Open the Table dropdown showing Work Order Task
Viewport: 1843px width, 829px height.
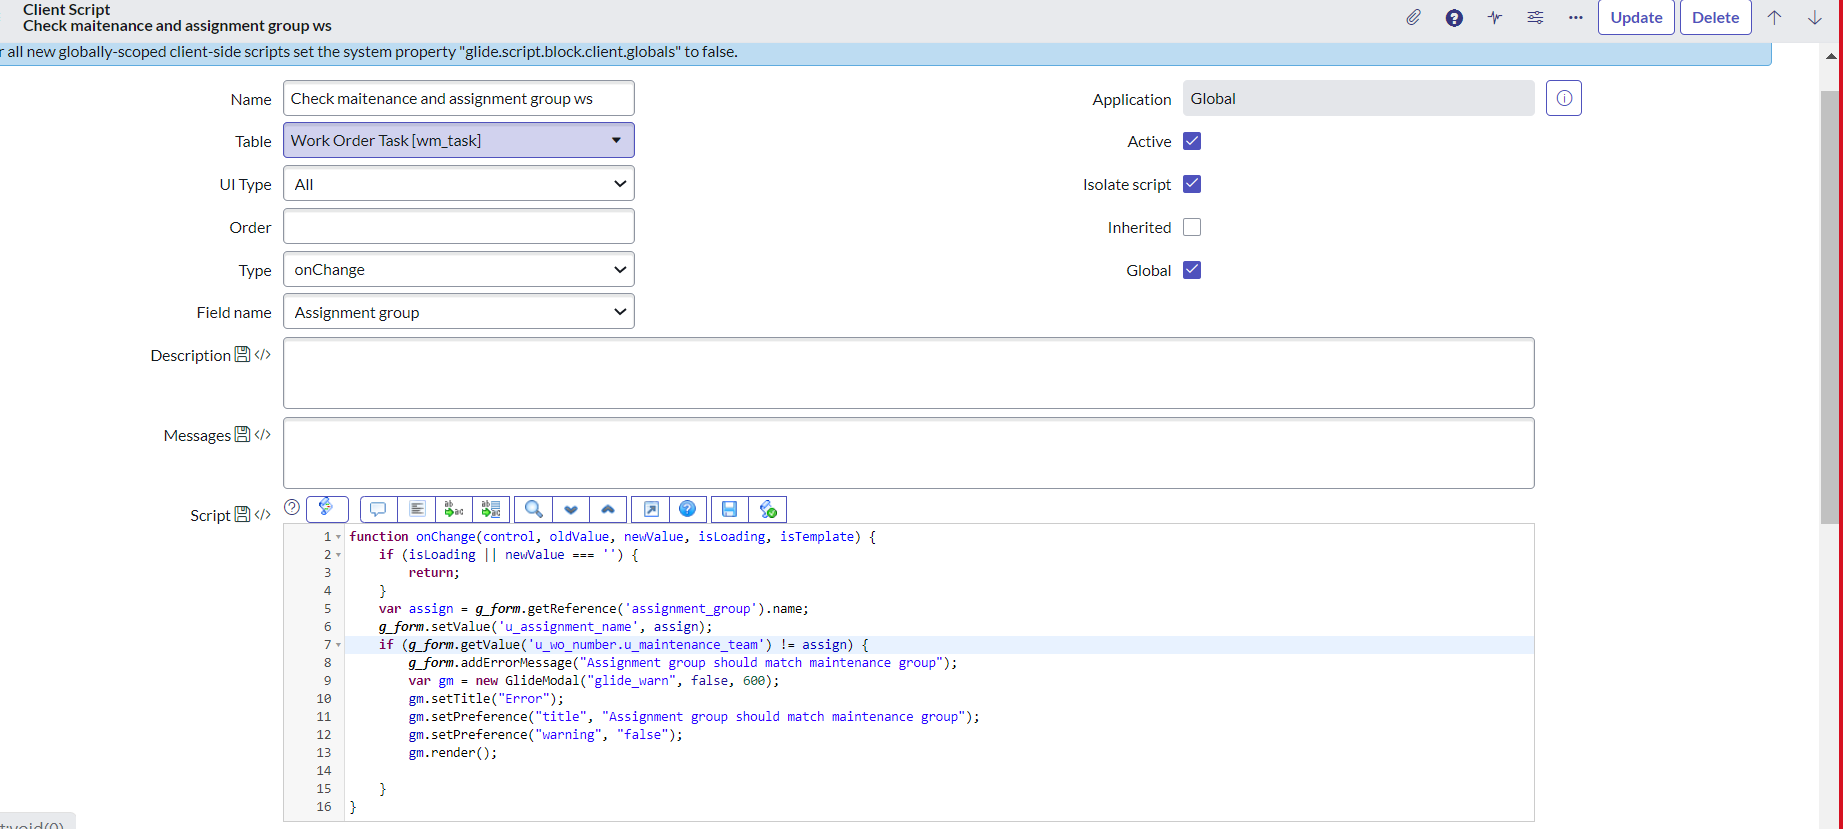pos(458,140)
